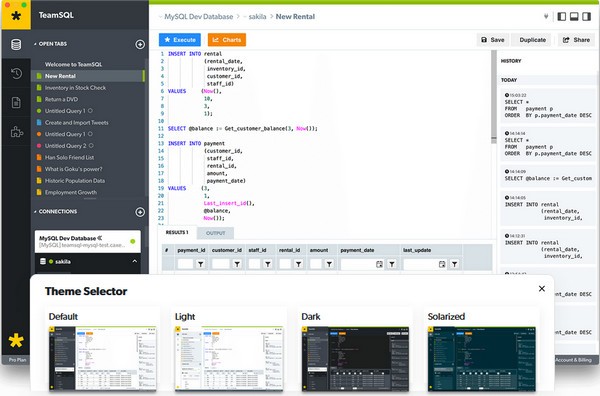Toggle the right panel layout icon
600x396 pixels.
click(586, 16)
